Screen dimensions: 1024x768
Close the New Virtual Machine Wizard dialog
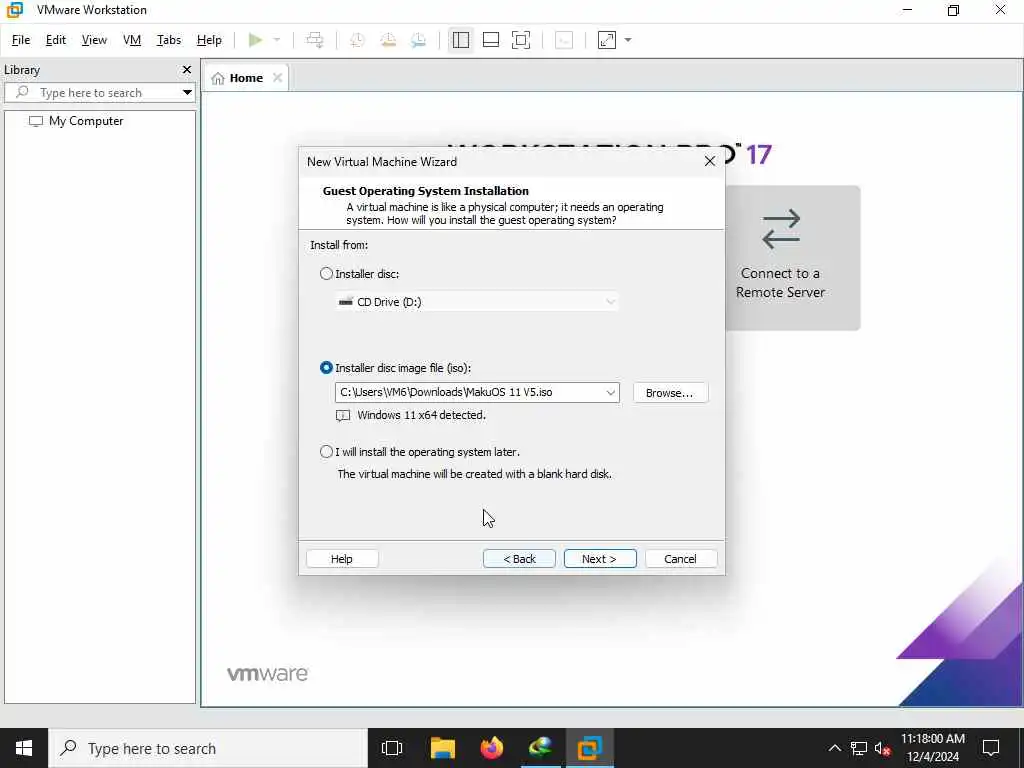click(710, 161)
